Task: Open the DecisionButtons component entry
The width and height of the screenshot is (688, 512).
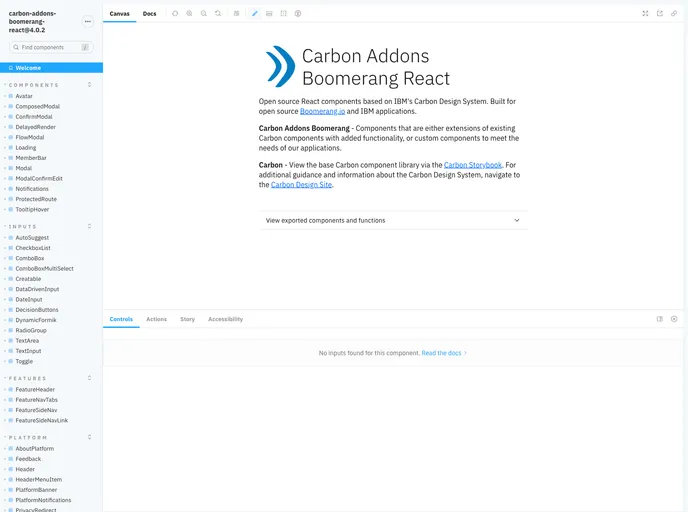Action: click(x=37, y=310)
